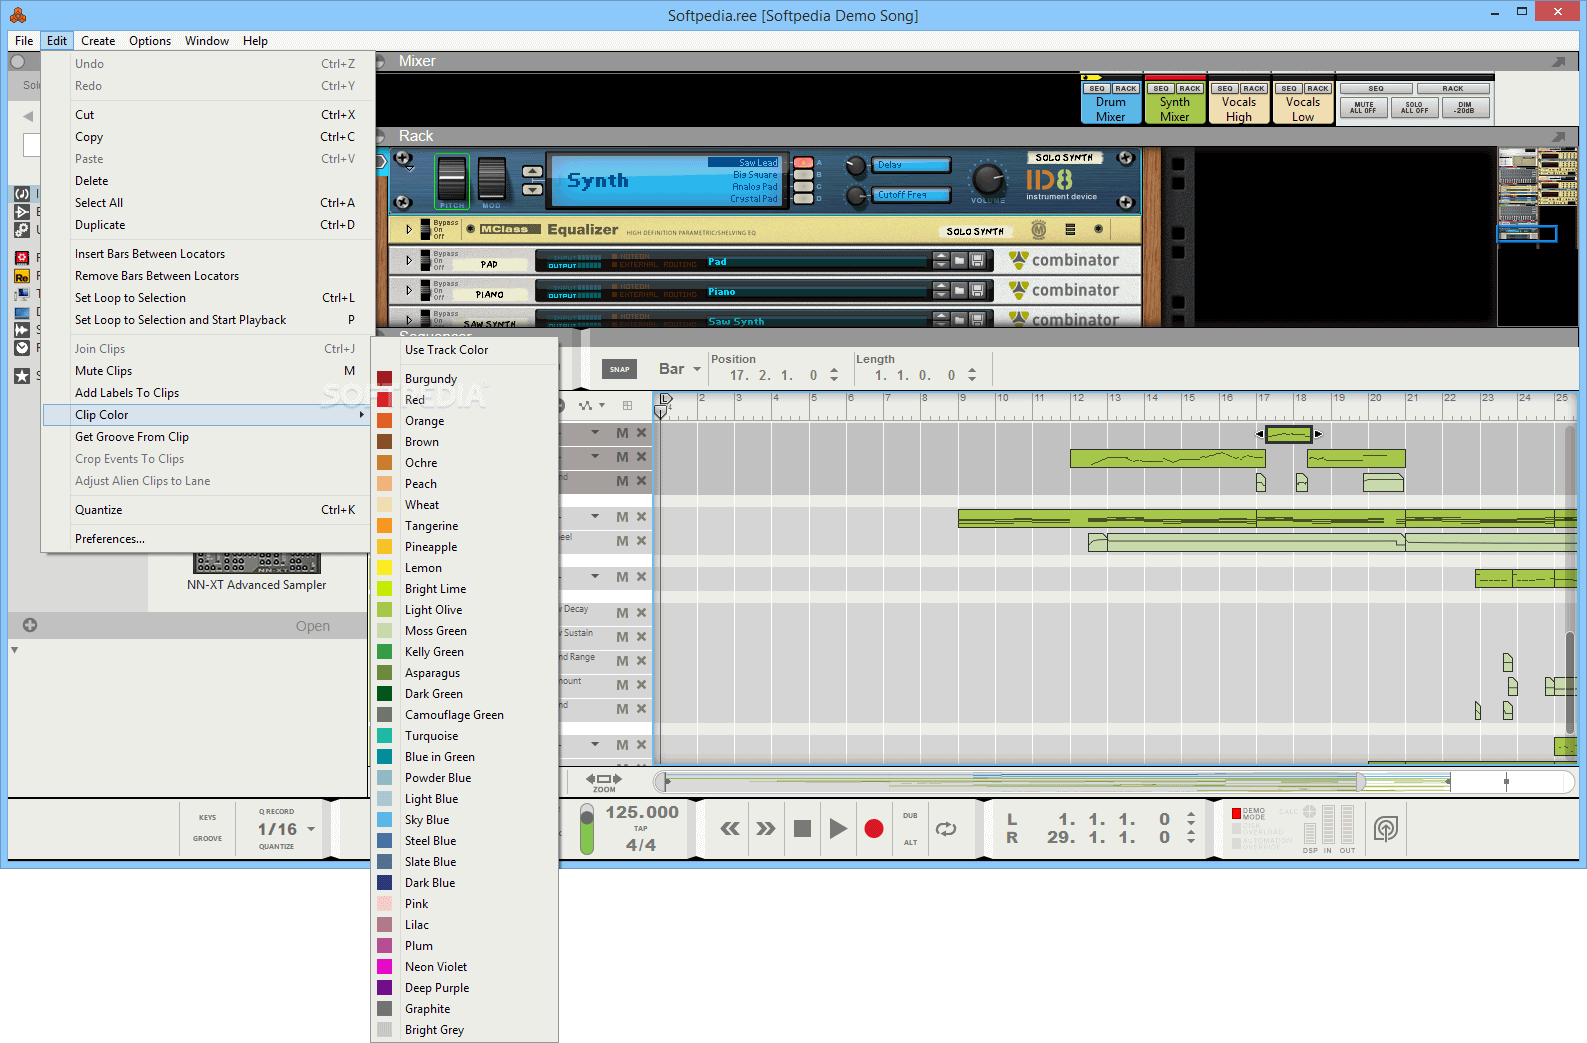Select the Neon Violet clip color
Viewport: 1587px width, 1043px height.
click(x=464, y=967)
